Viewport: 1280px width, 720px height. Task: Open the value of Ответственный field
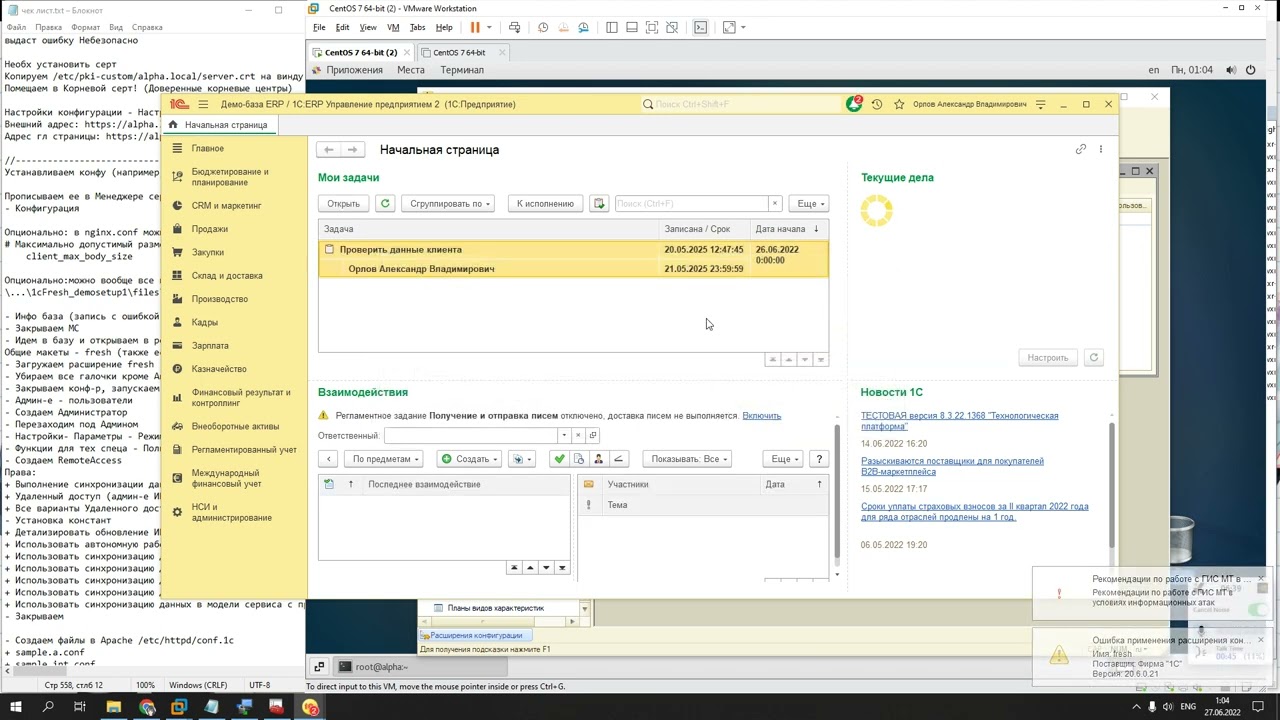point(592,435)
